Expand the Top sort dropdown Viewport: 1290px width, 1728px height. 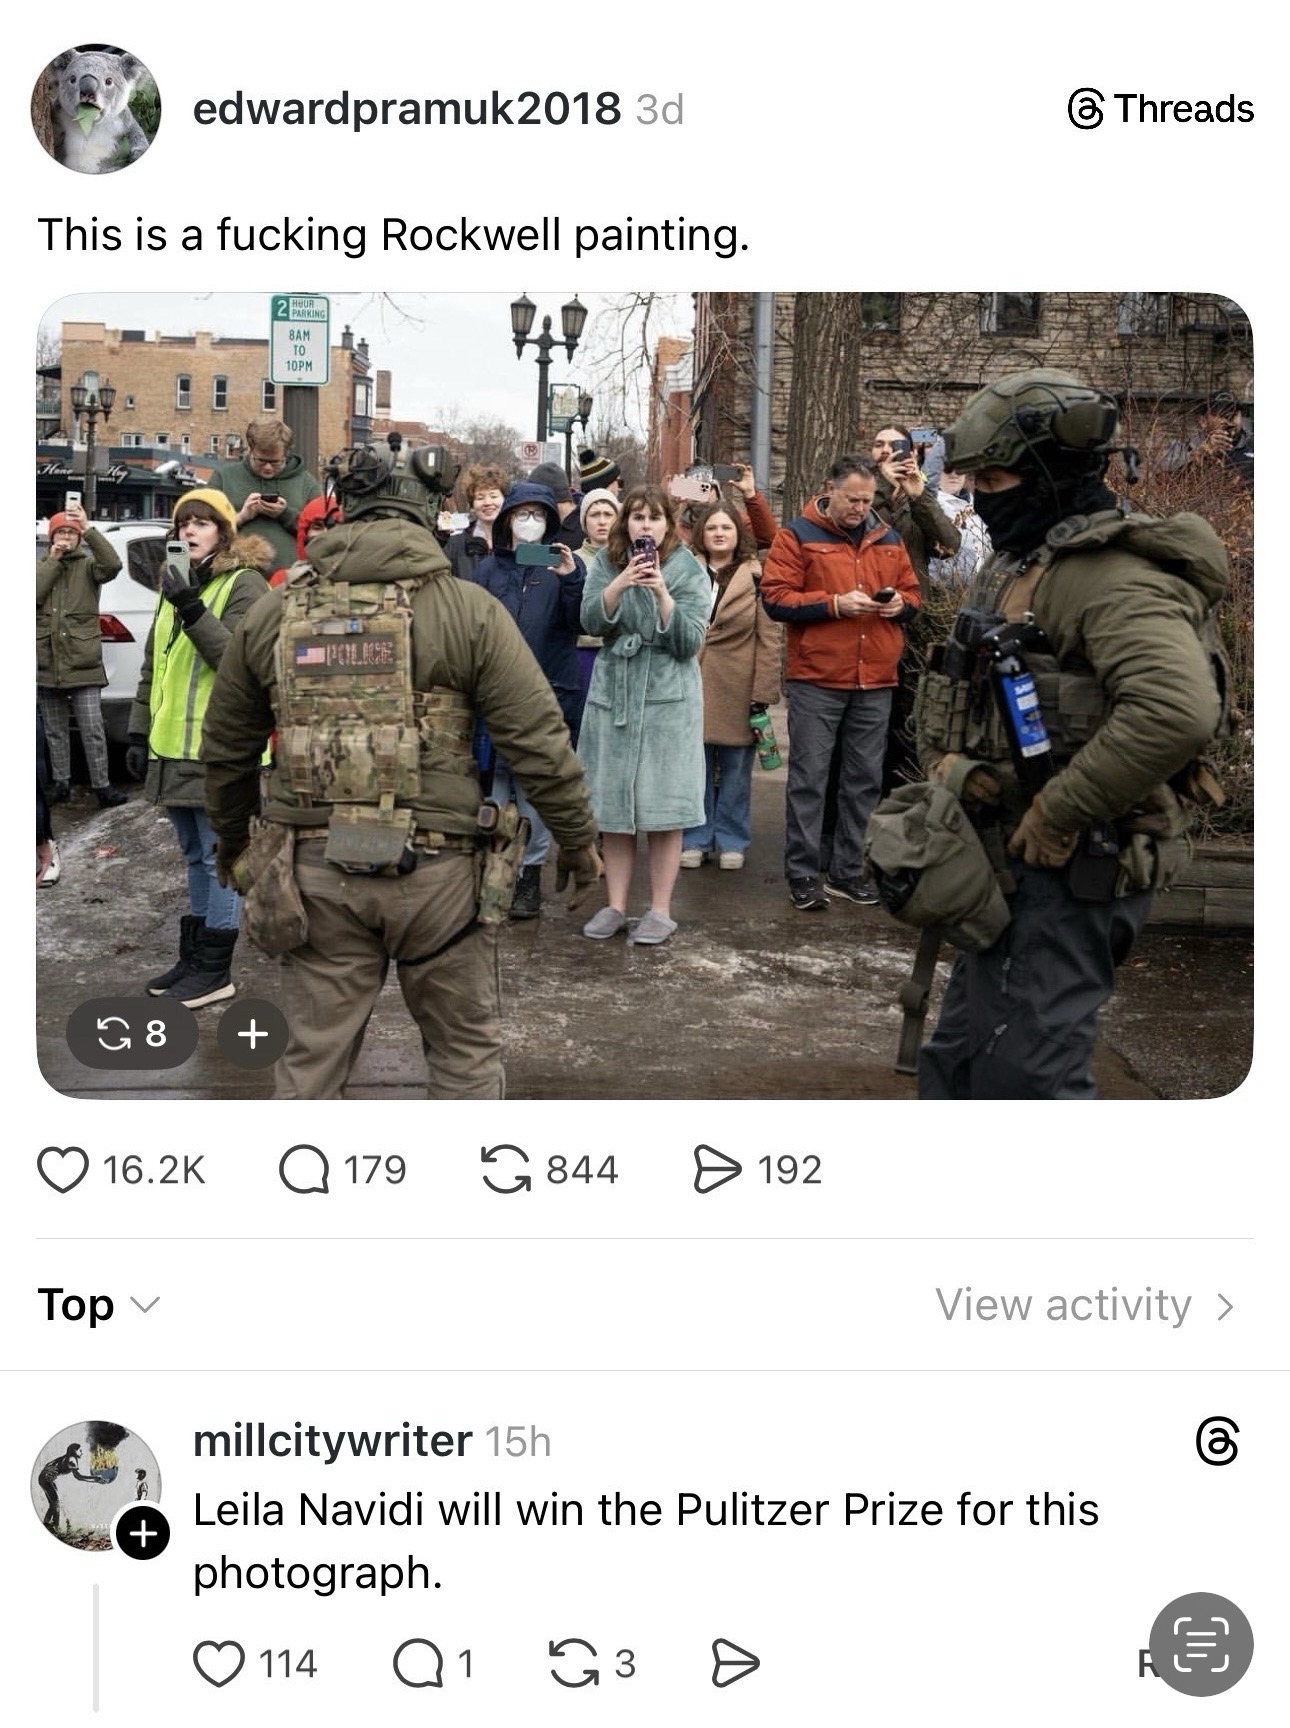(97, 1305)
